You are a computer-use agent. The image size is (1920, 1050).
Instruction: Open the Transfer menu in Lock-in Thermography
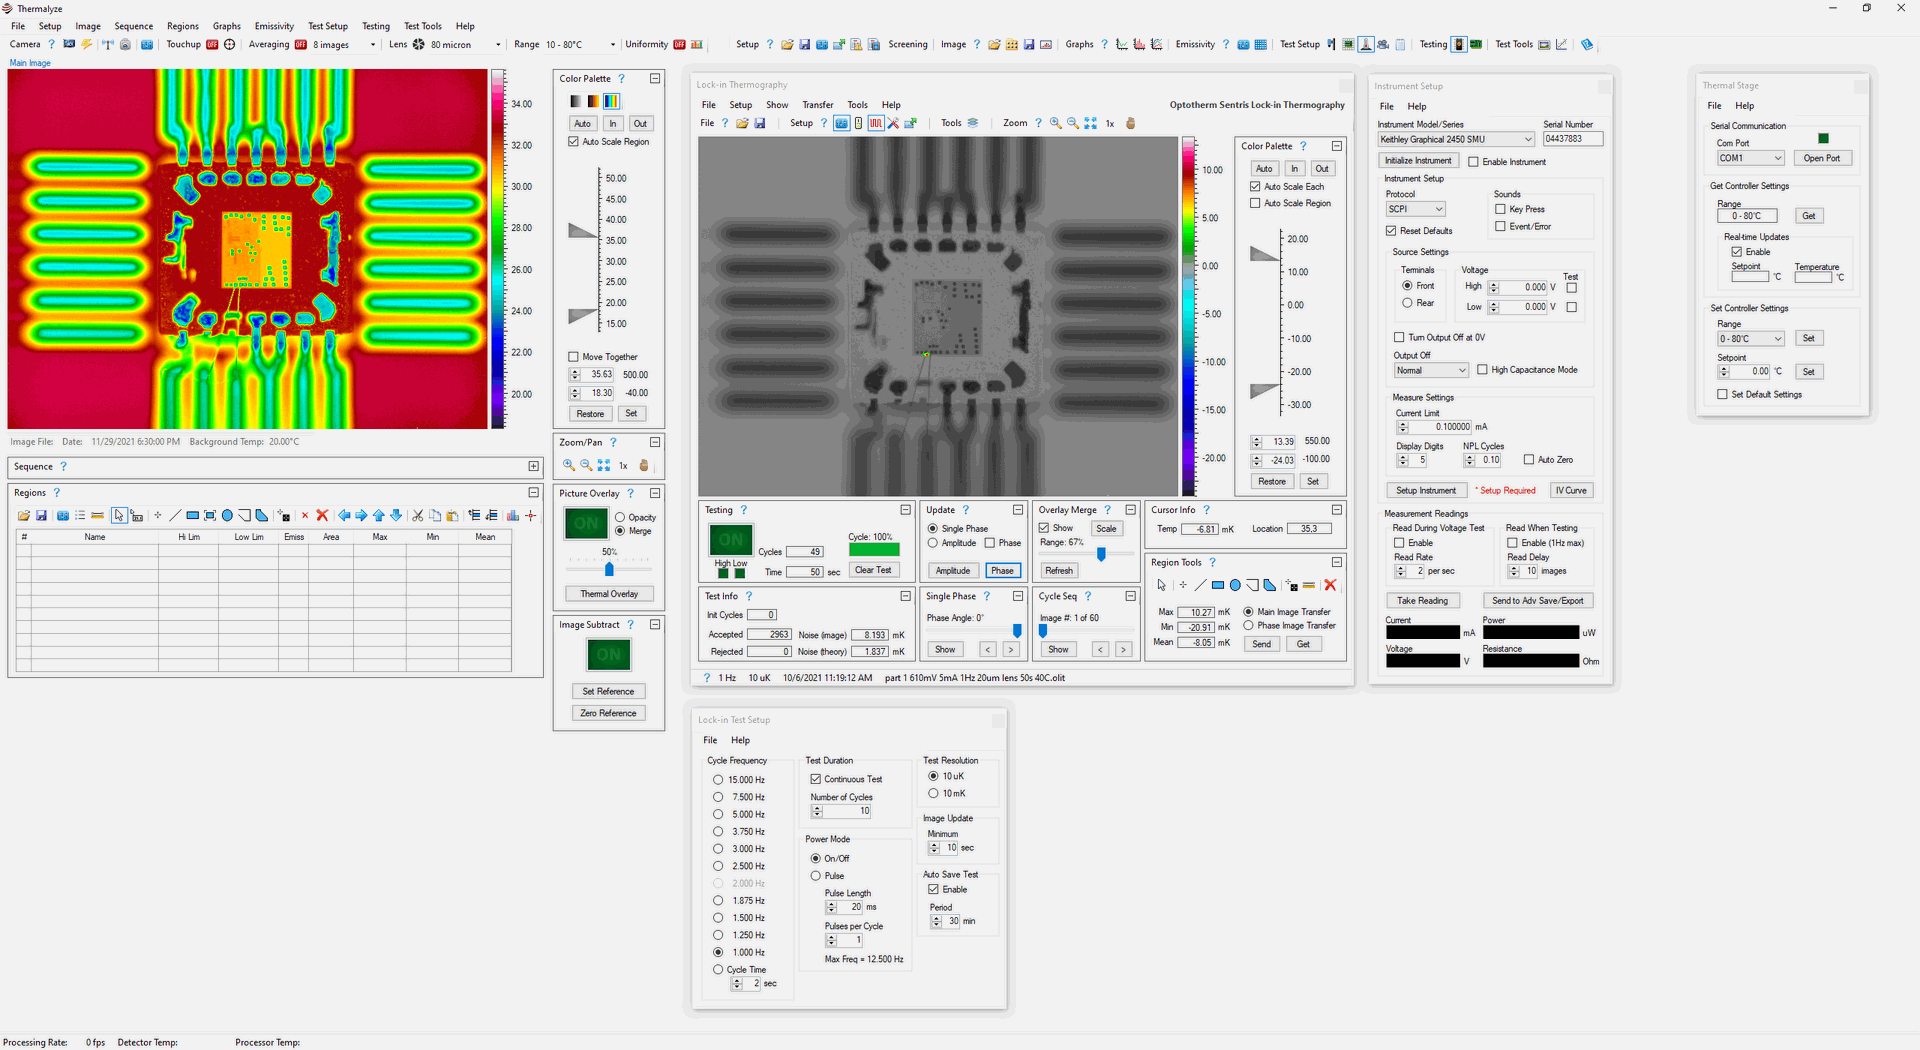pyautogui.click(x=817, y=105)
